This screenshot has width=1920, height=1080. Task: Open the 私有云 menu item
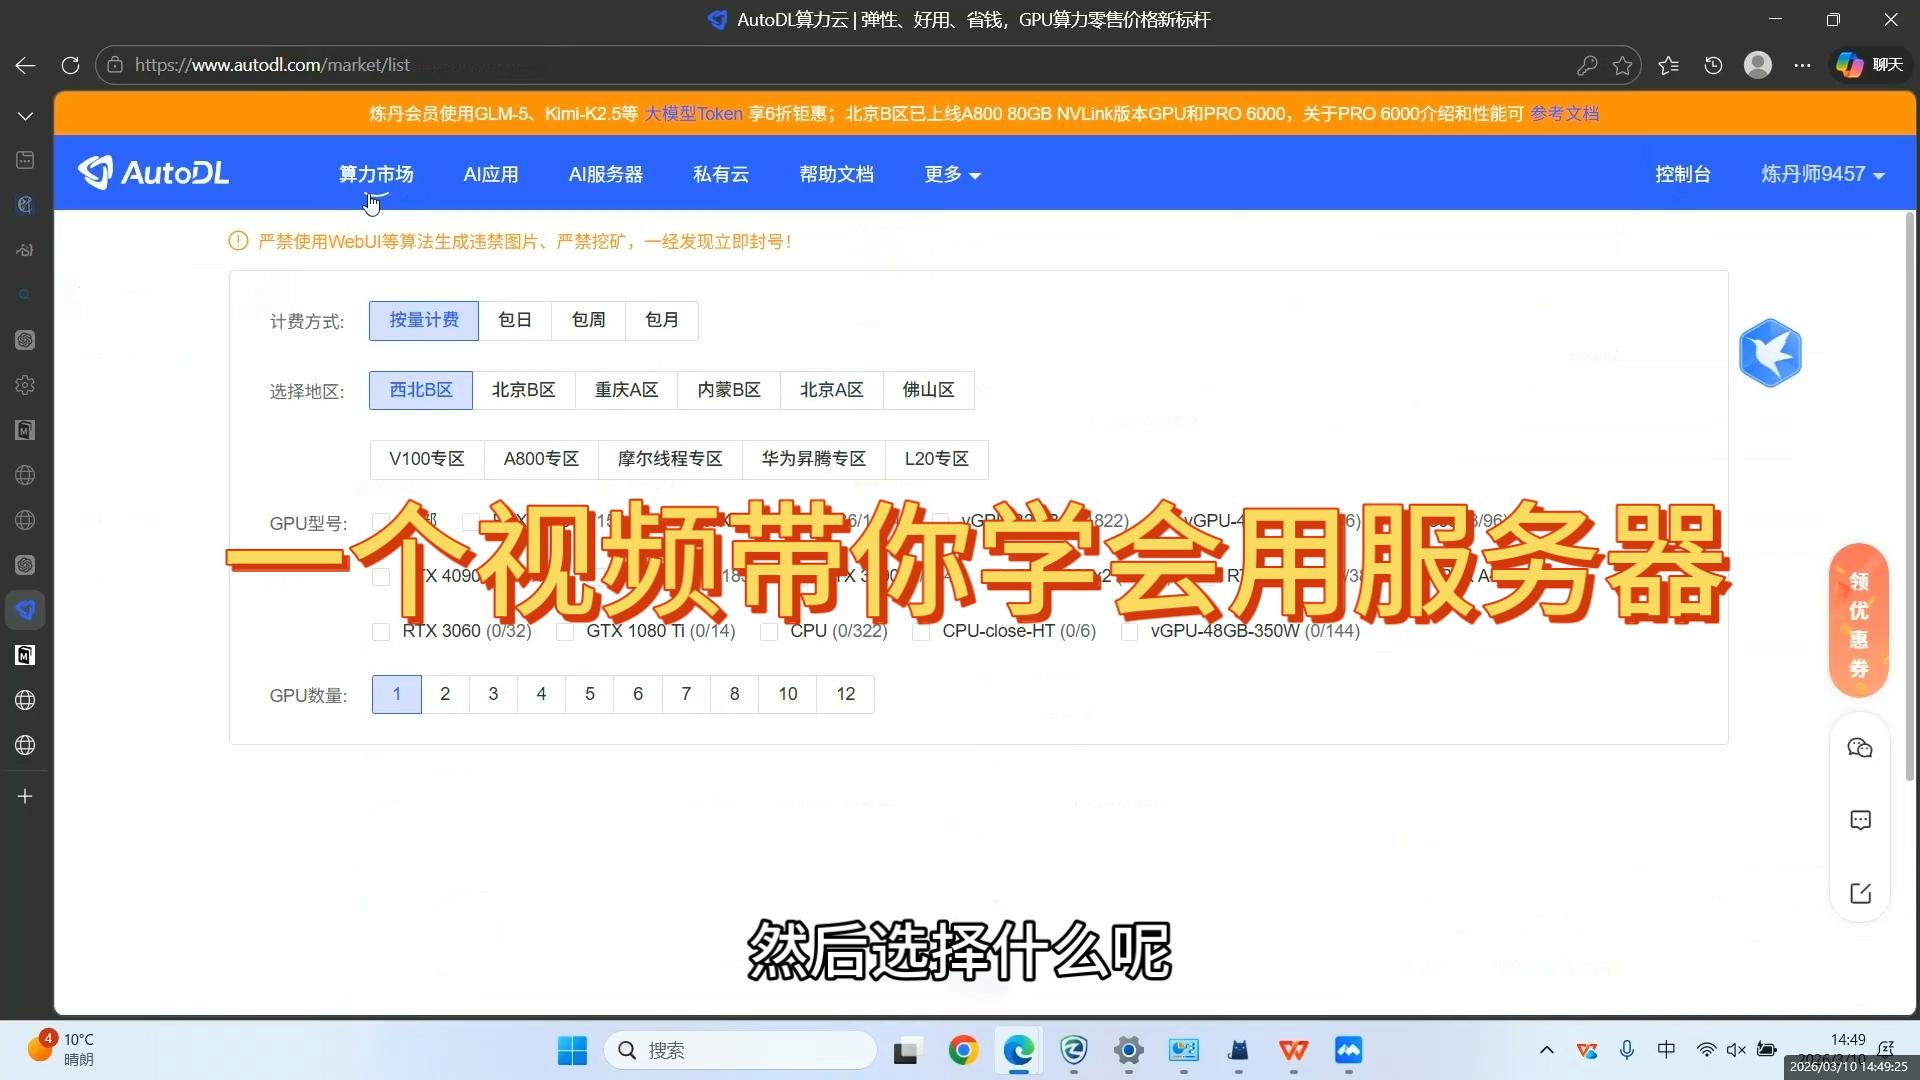[721, 174]
